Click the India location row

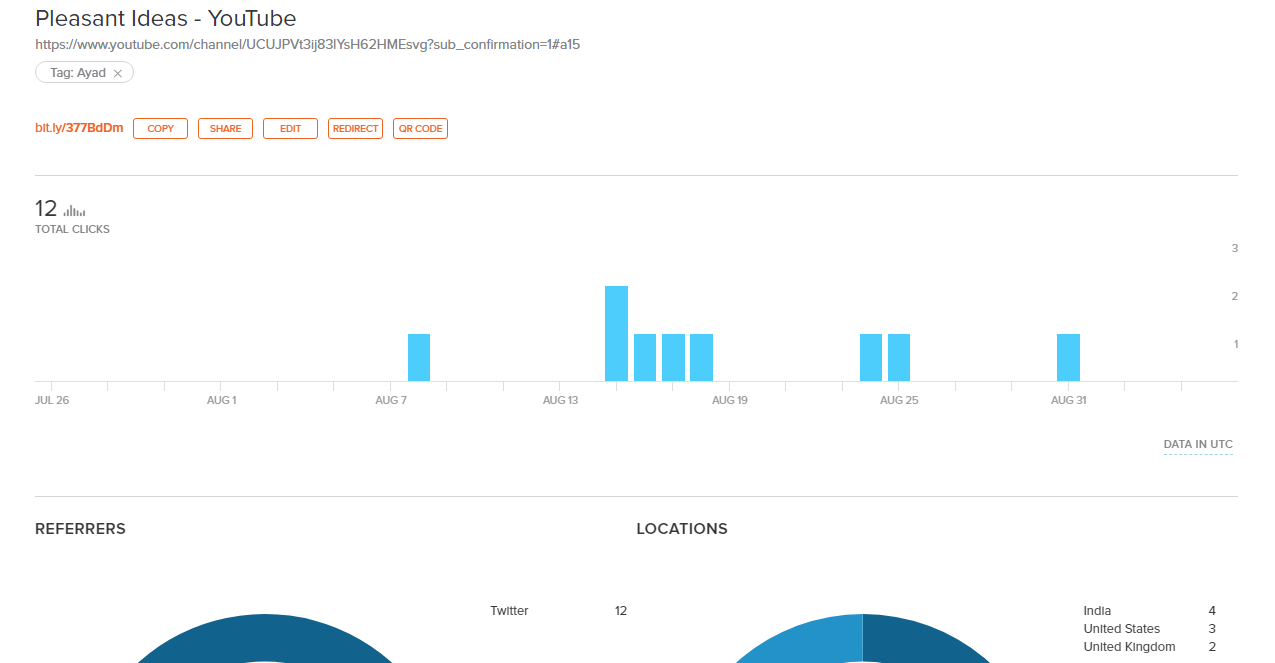tap(1149, 611)
